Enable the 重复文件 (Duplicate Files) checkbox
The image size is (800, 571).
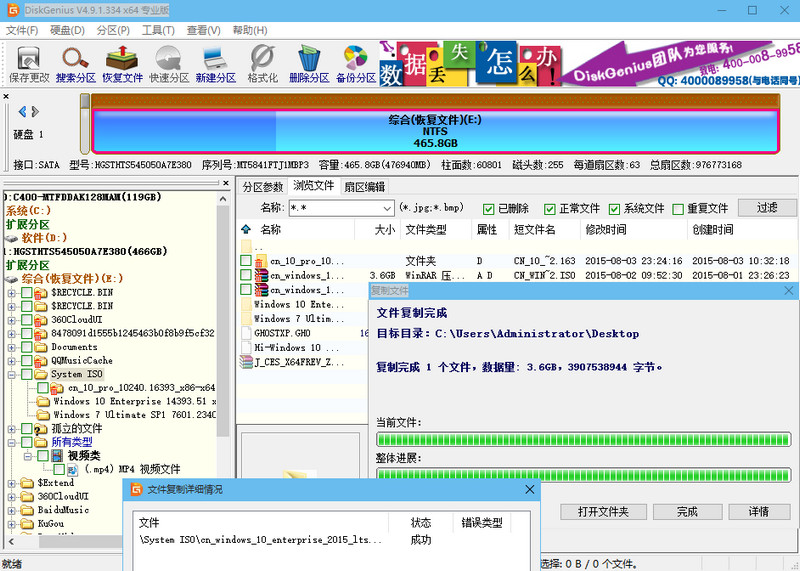click(678, 209)
